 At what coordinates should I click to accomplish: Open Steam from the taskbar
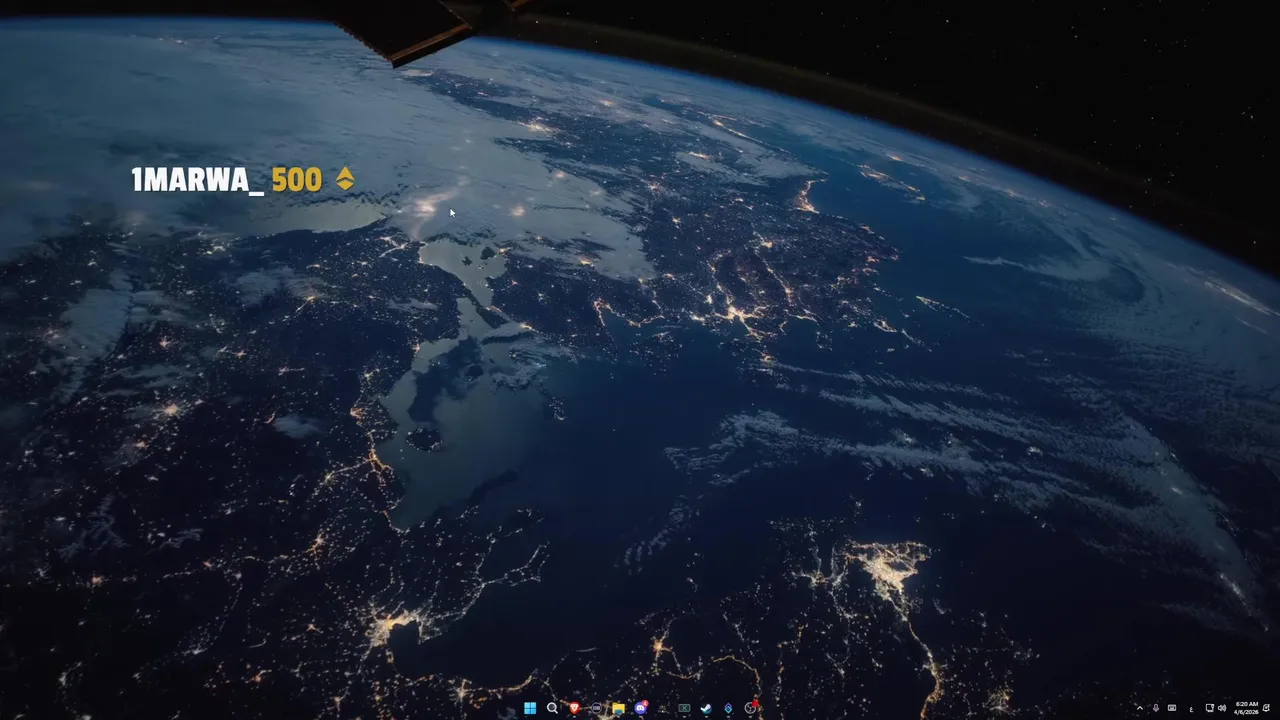[x=706, y=708]
